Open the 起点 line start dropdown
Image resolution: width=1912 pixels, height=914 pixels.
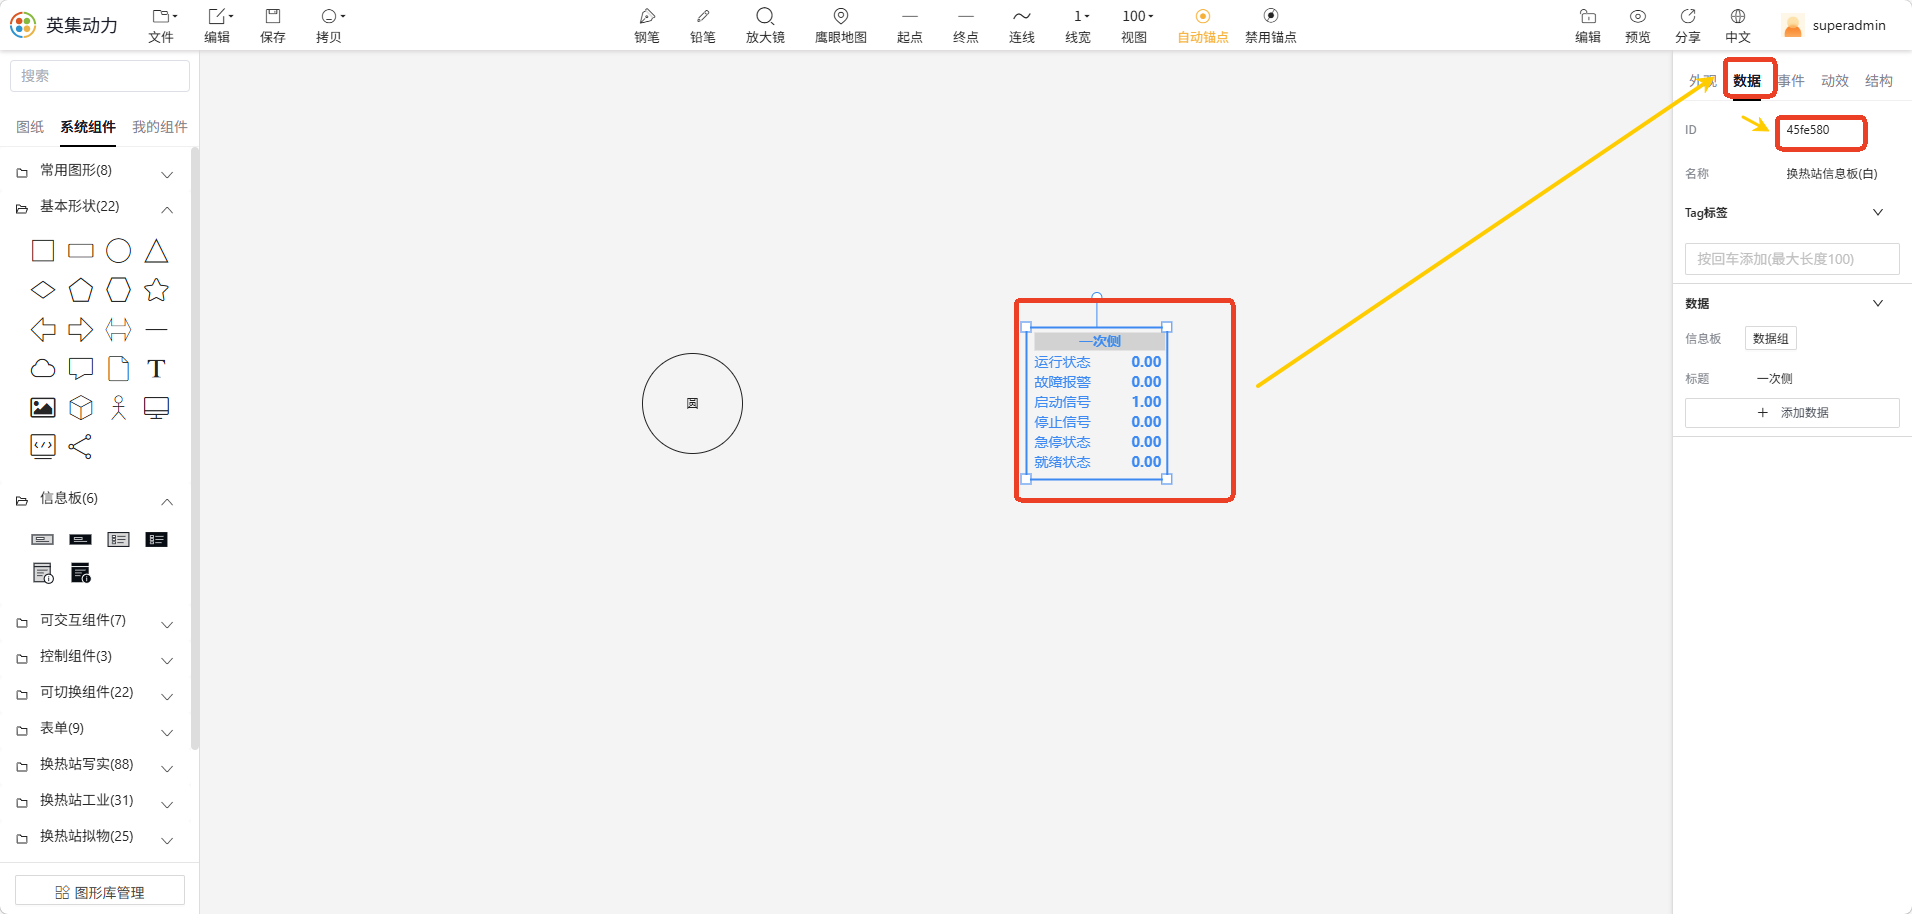[x=910, y=25]
